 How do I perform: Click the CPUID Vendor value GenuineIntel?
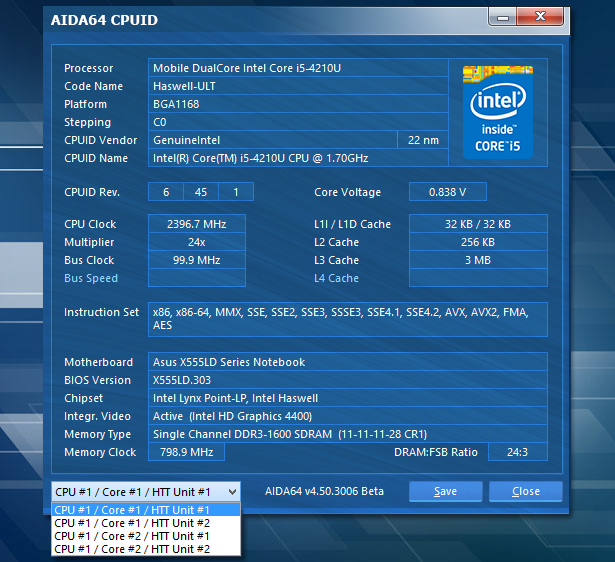[x=273, y=140]
